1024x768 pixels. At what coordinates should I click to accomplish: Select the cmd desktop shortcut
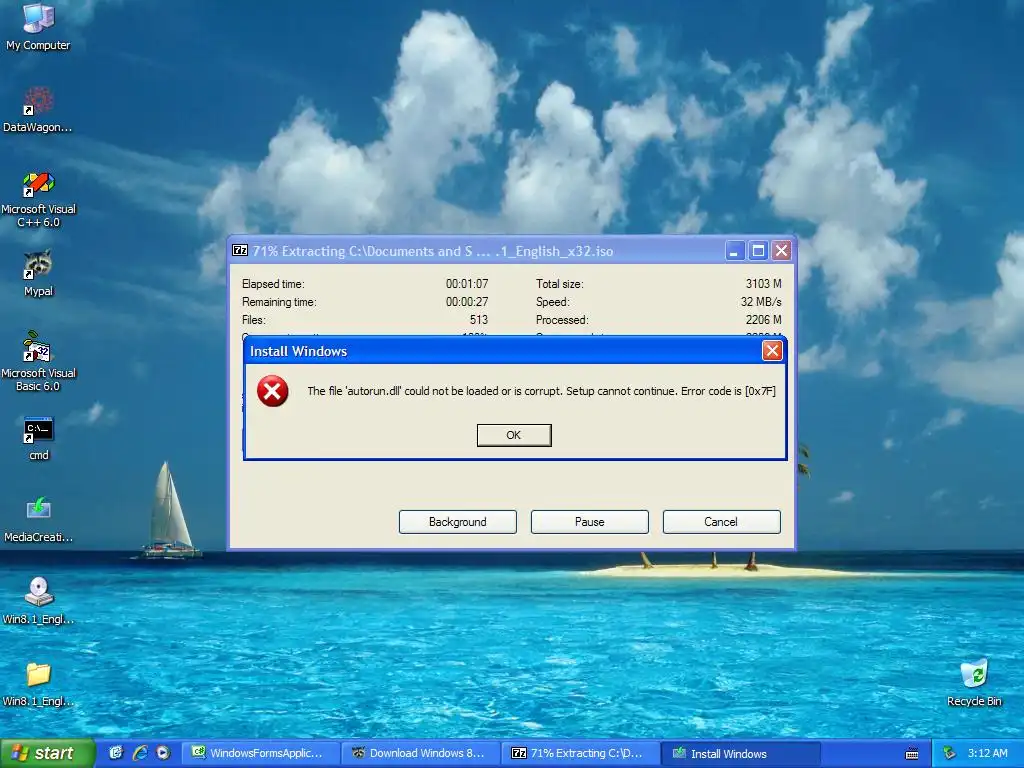(39, 438)
